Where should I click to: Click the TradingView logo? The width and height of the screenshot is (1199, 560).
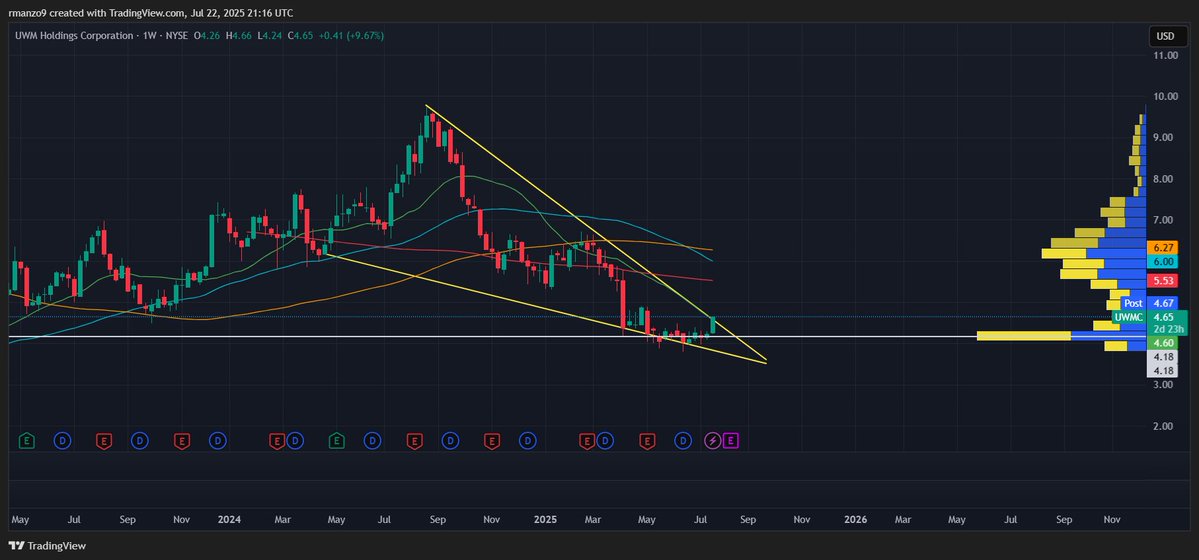[47, 546]
